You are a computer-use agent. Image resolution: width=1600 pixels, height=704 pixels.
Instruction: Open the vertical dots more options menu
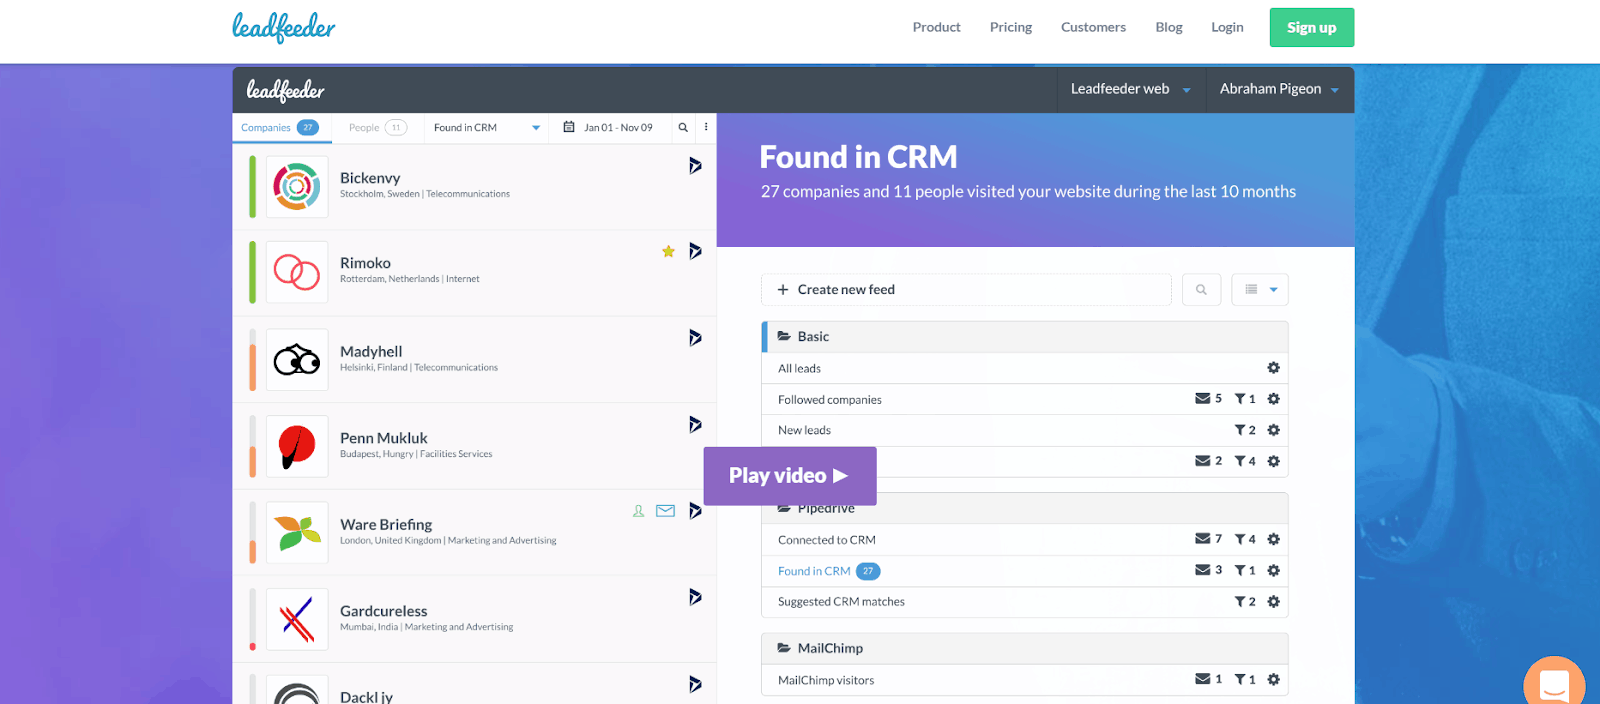click(x=706, y=127)
